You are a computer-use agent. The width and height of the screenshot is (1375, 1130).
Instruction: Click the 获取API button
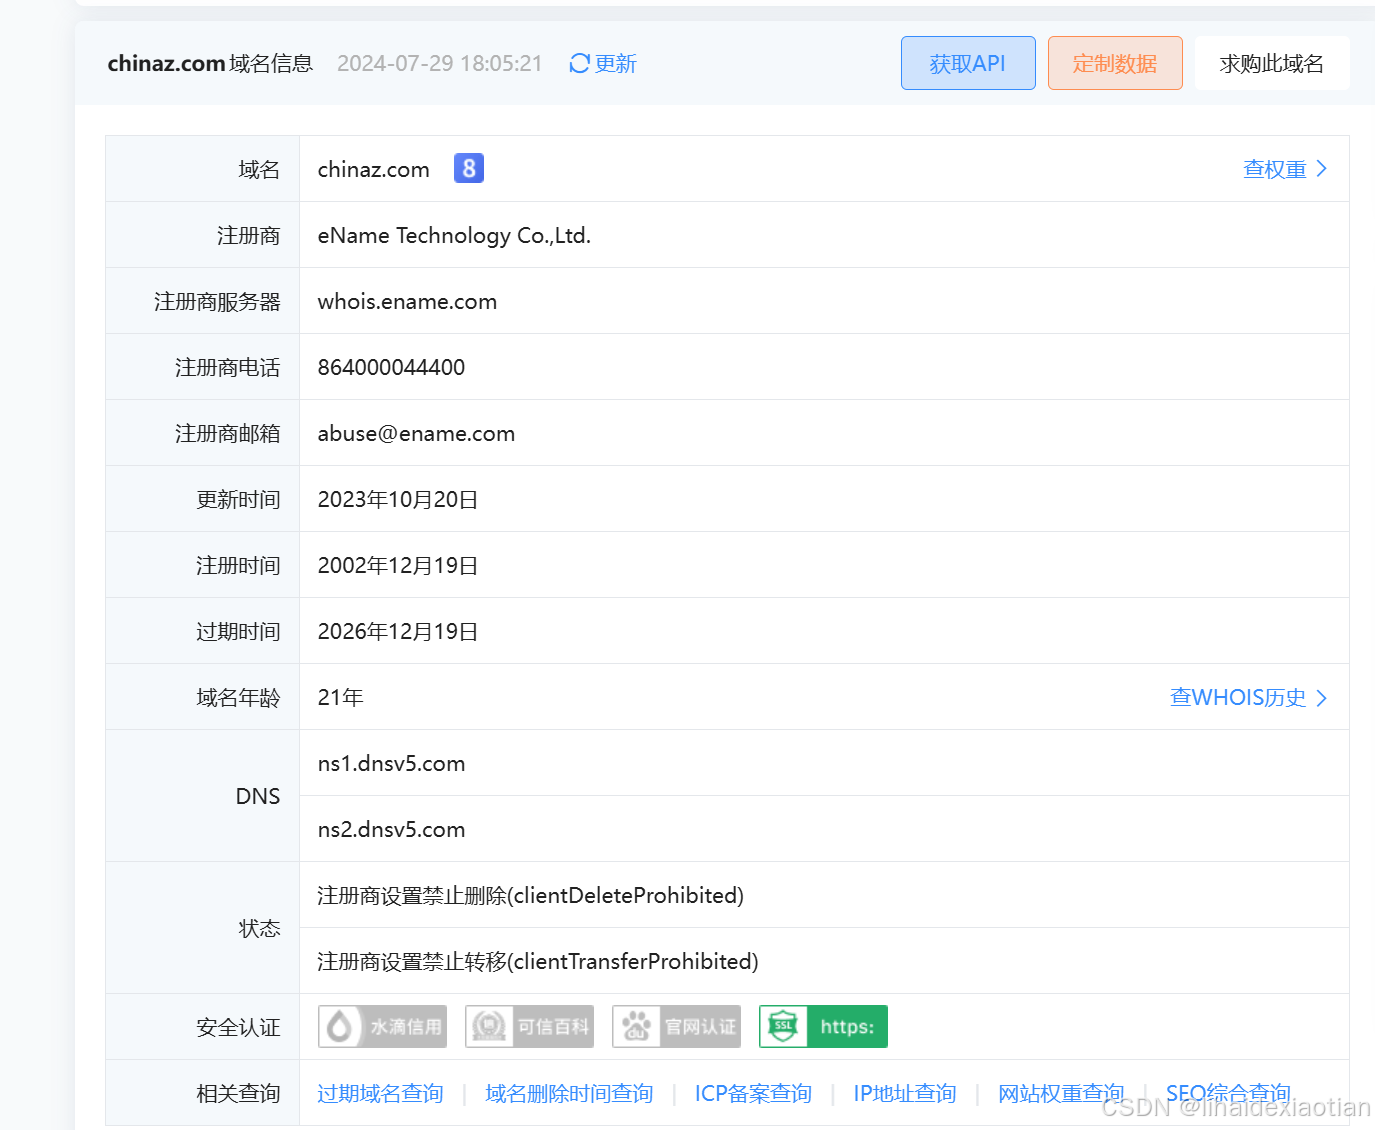(968, 63)
